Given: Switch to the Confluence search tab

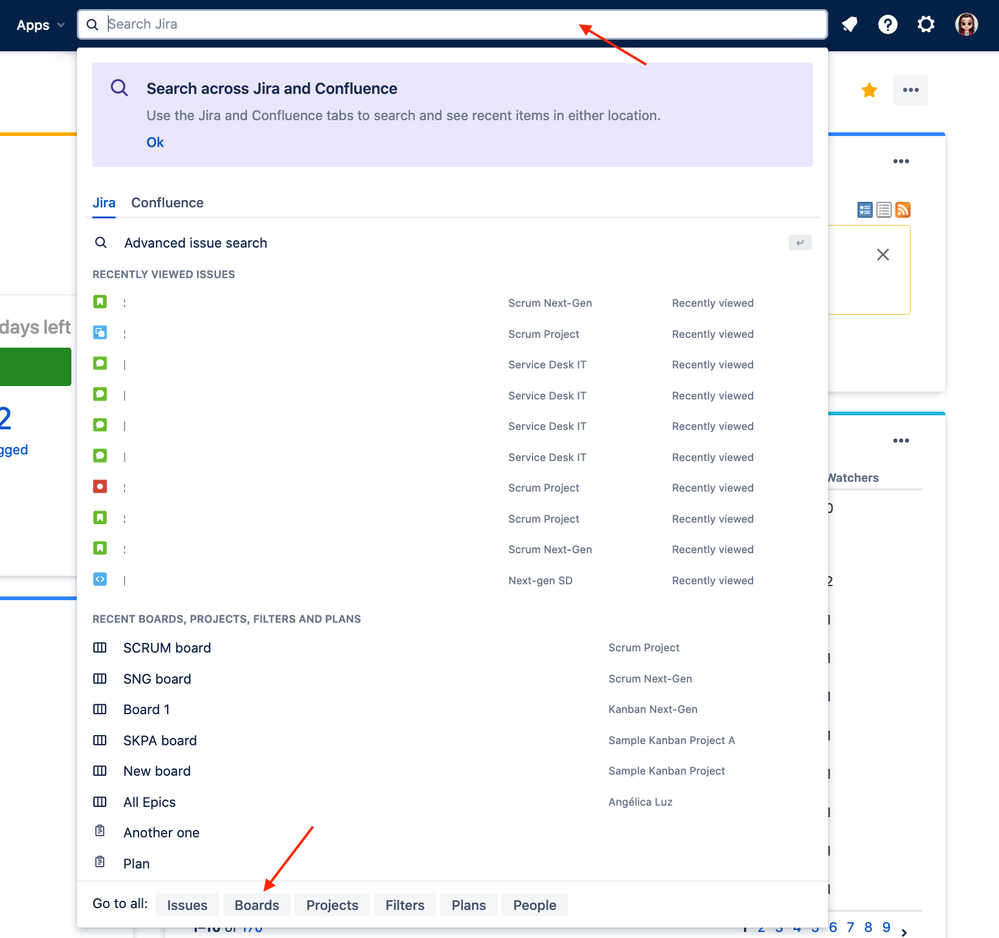Looking at the screenshot, I should click(168, 203).
